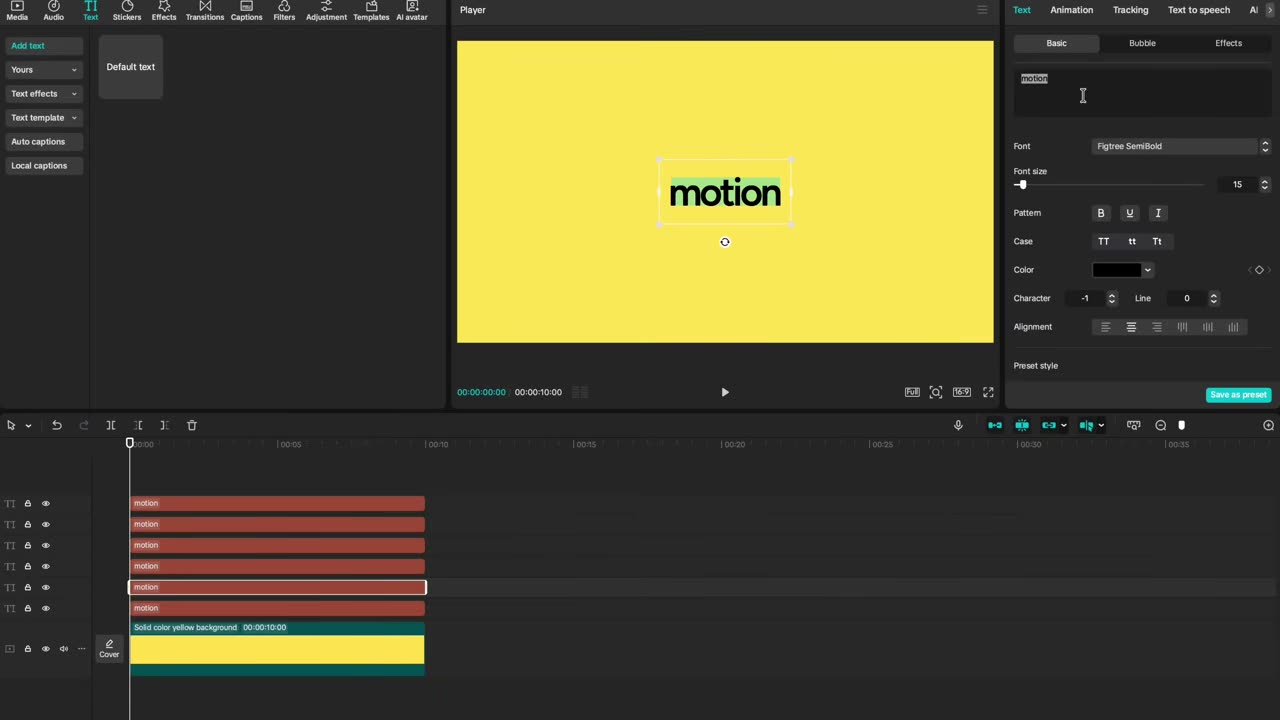The image size is (1280, 720).
Task: Zoom out the timeline with the minus magnifier
Action: [1161, 425]
